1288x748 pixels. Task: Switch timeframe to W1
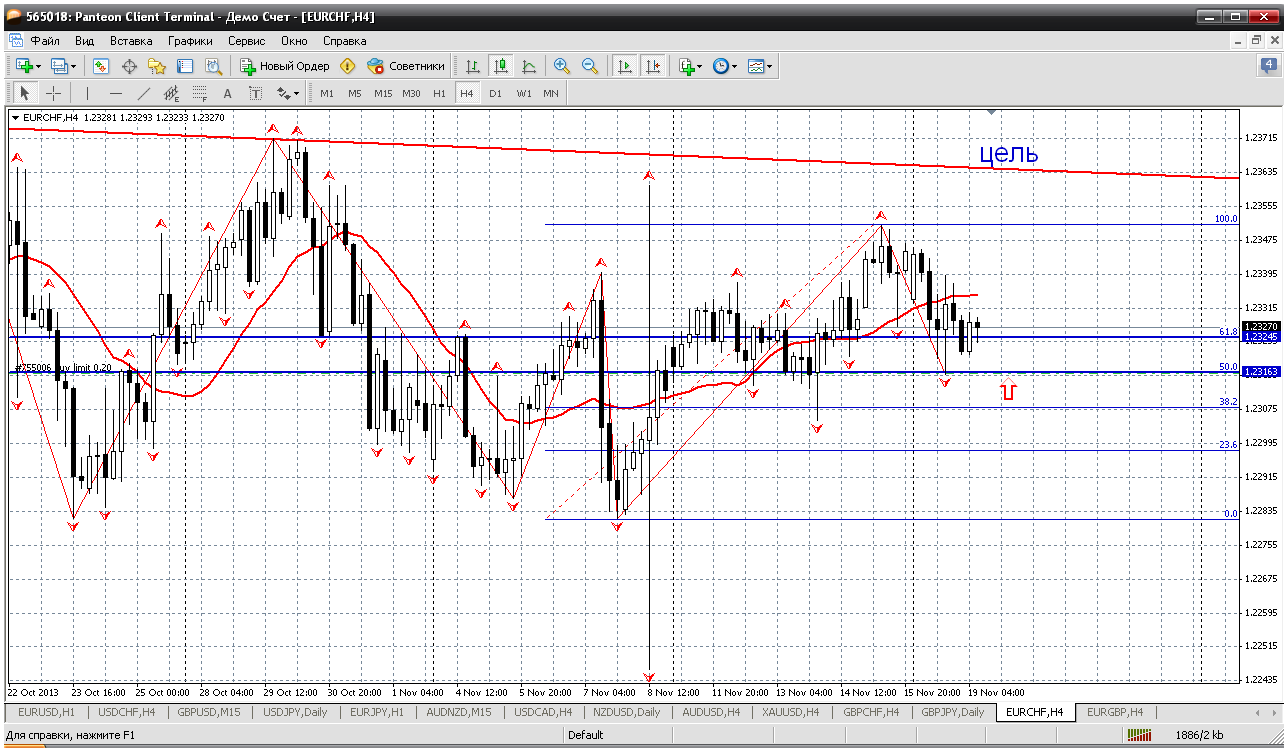coord(523,93)
